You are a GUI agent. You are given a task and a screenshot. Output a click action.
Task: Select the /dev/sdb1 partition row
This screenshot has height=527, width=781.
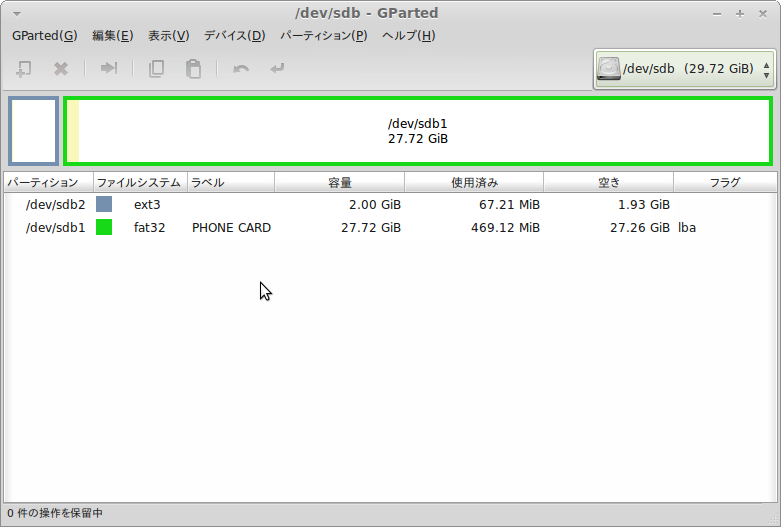tap(390, 227)
